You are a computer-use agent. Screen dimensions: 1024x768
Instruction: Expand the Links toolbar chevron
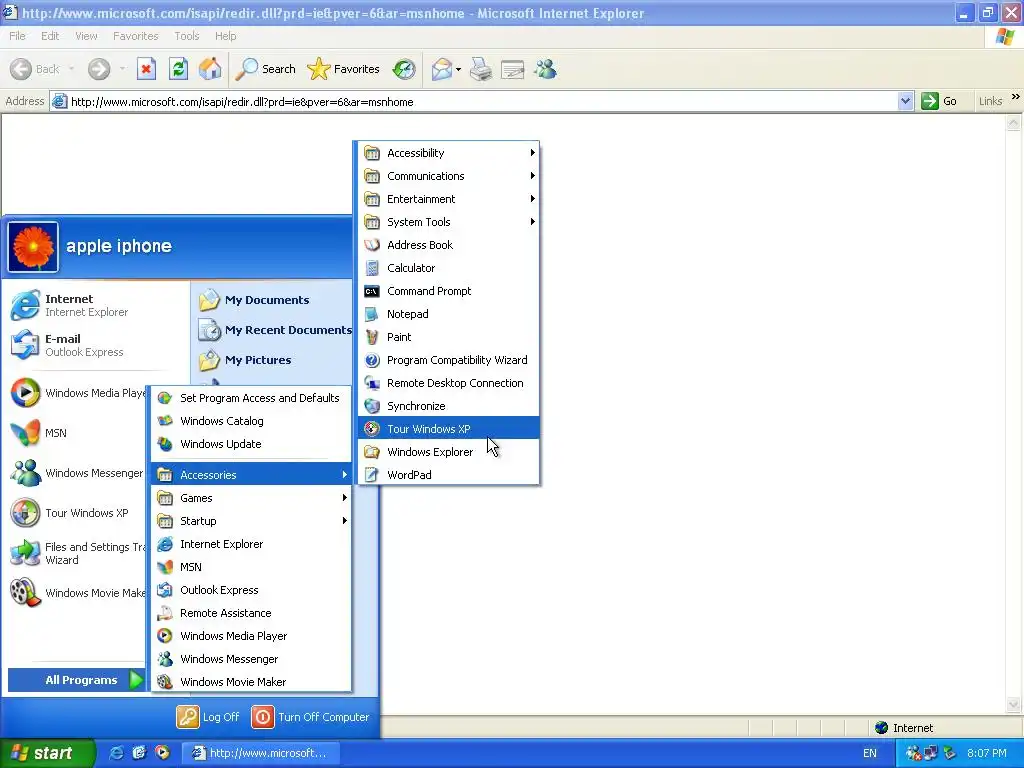[x=1016, y=97]
